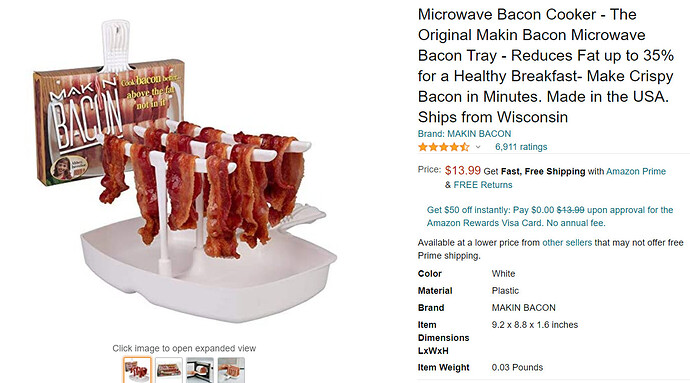The width and height of the screenshot is (690, 383).
Task: Expand the ratings breakdown chevron
Action: 478,147
